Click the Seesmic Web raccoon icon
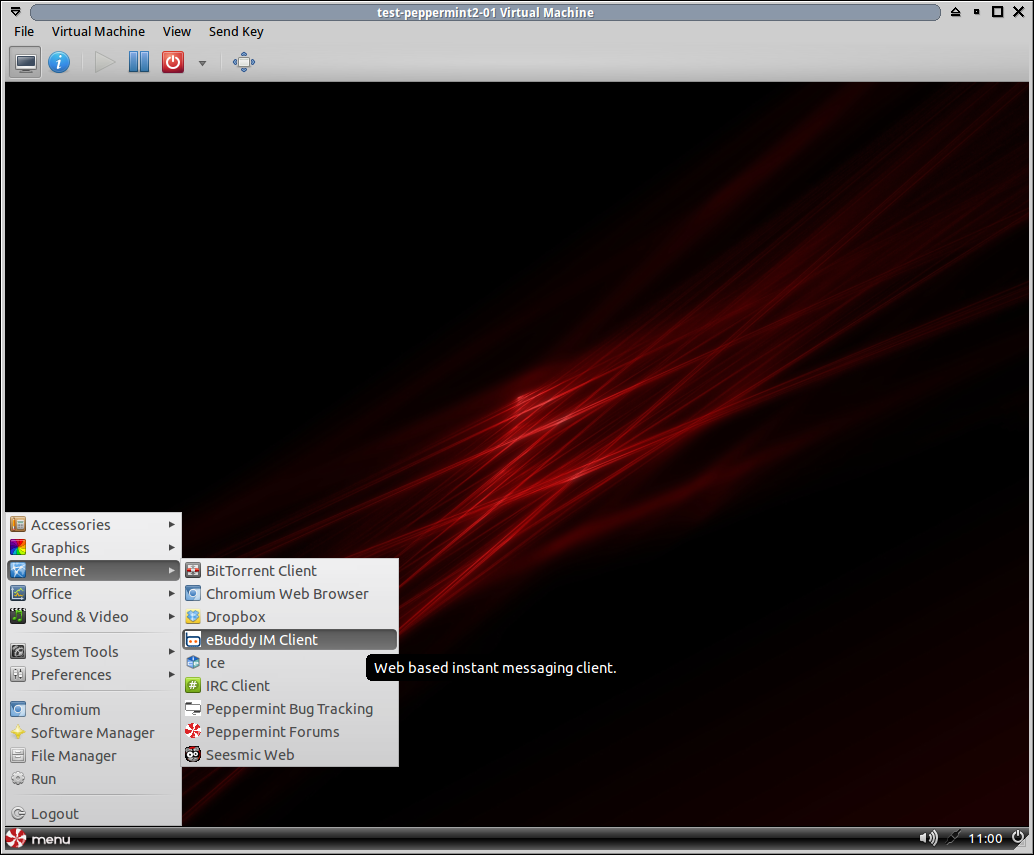 (193, 755)
